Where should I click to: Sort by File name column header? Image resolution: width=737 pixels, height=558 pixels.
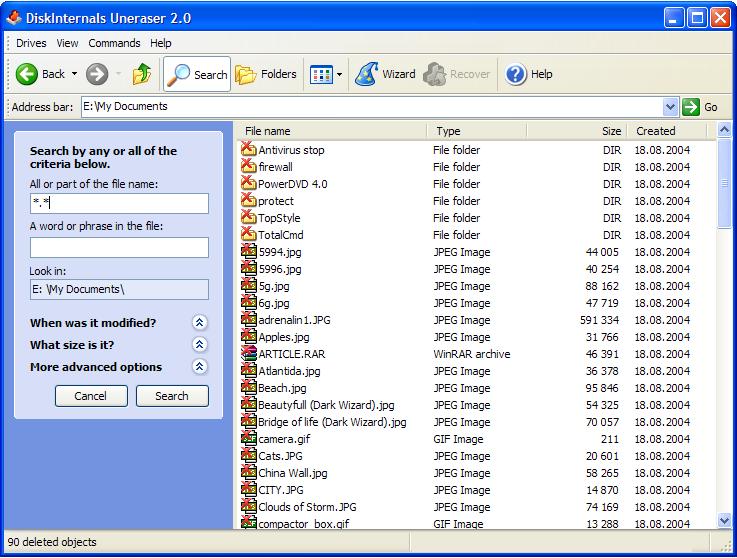(x=333, y=131)
